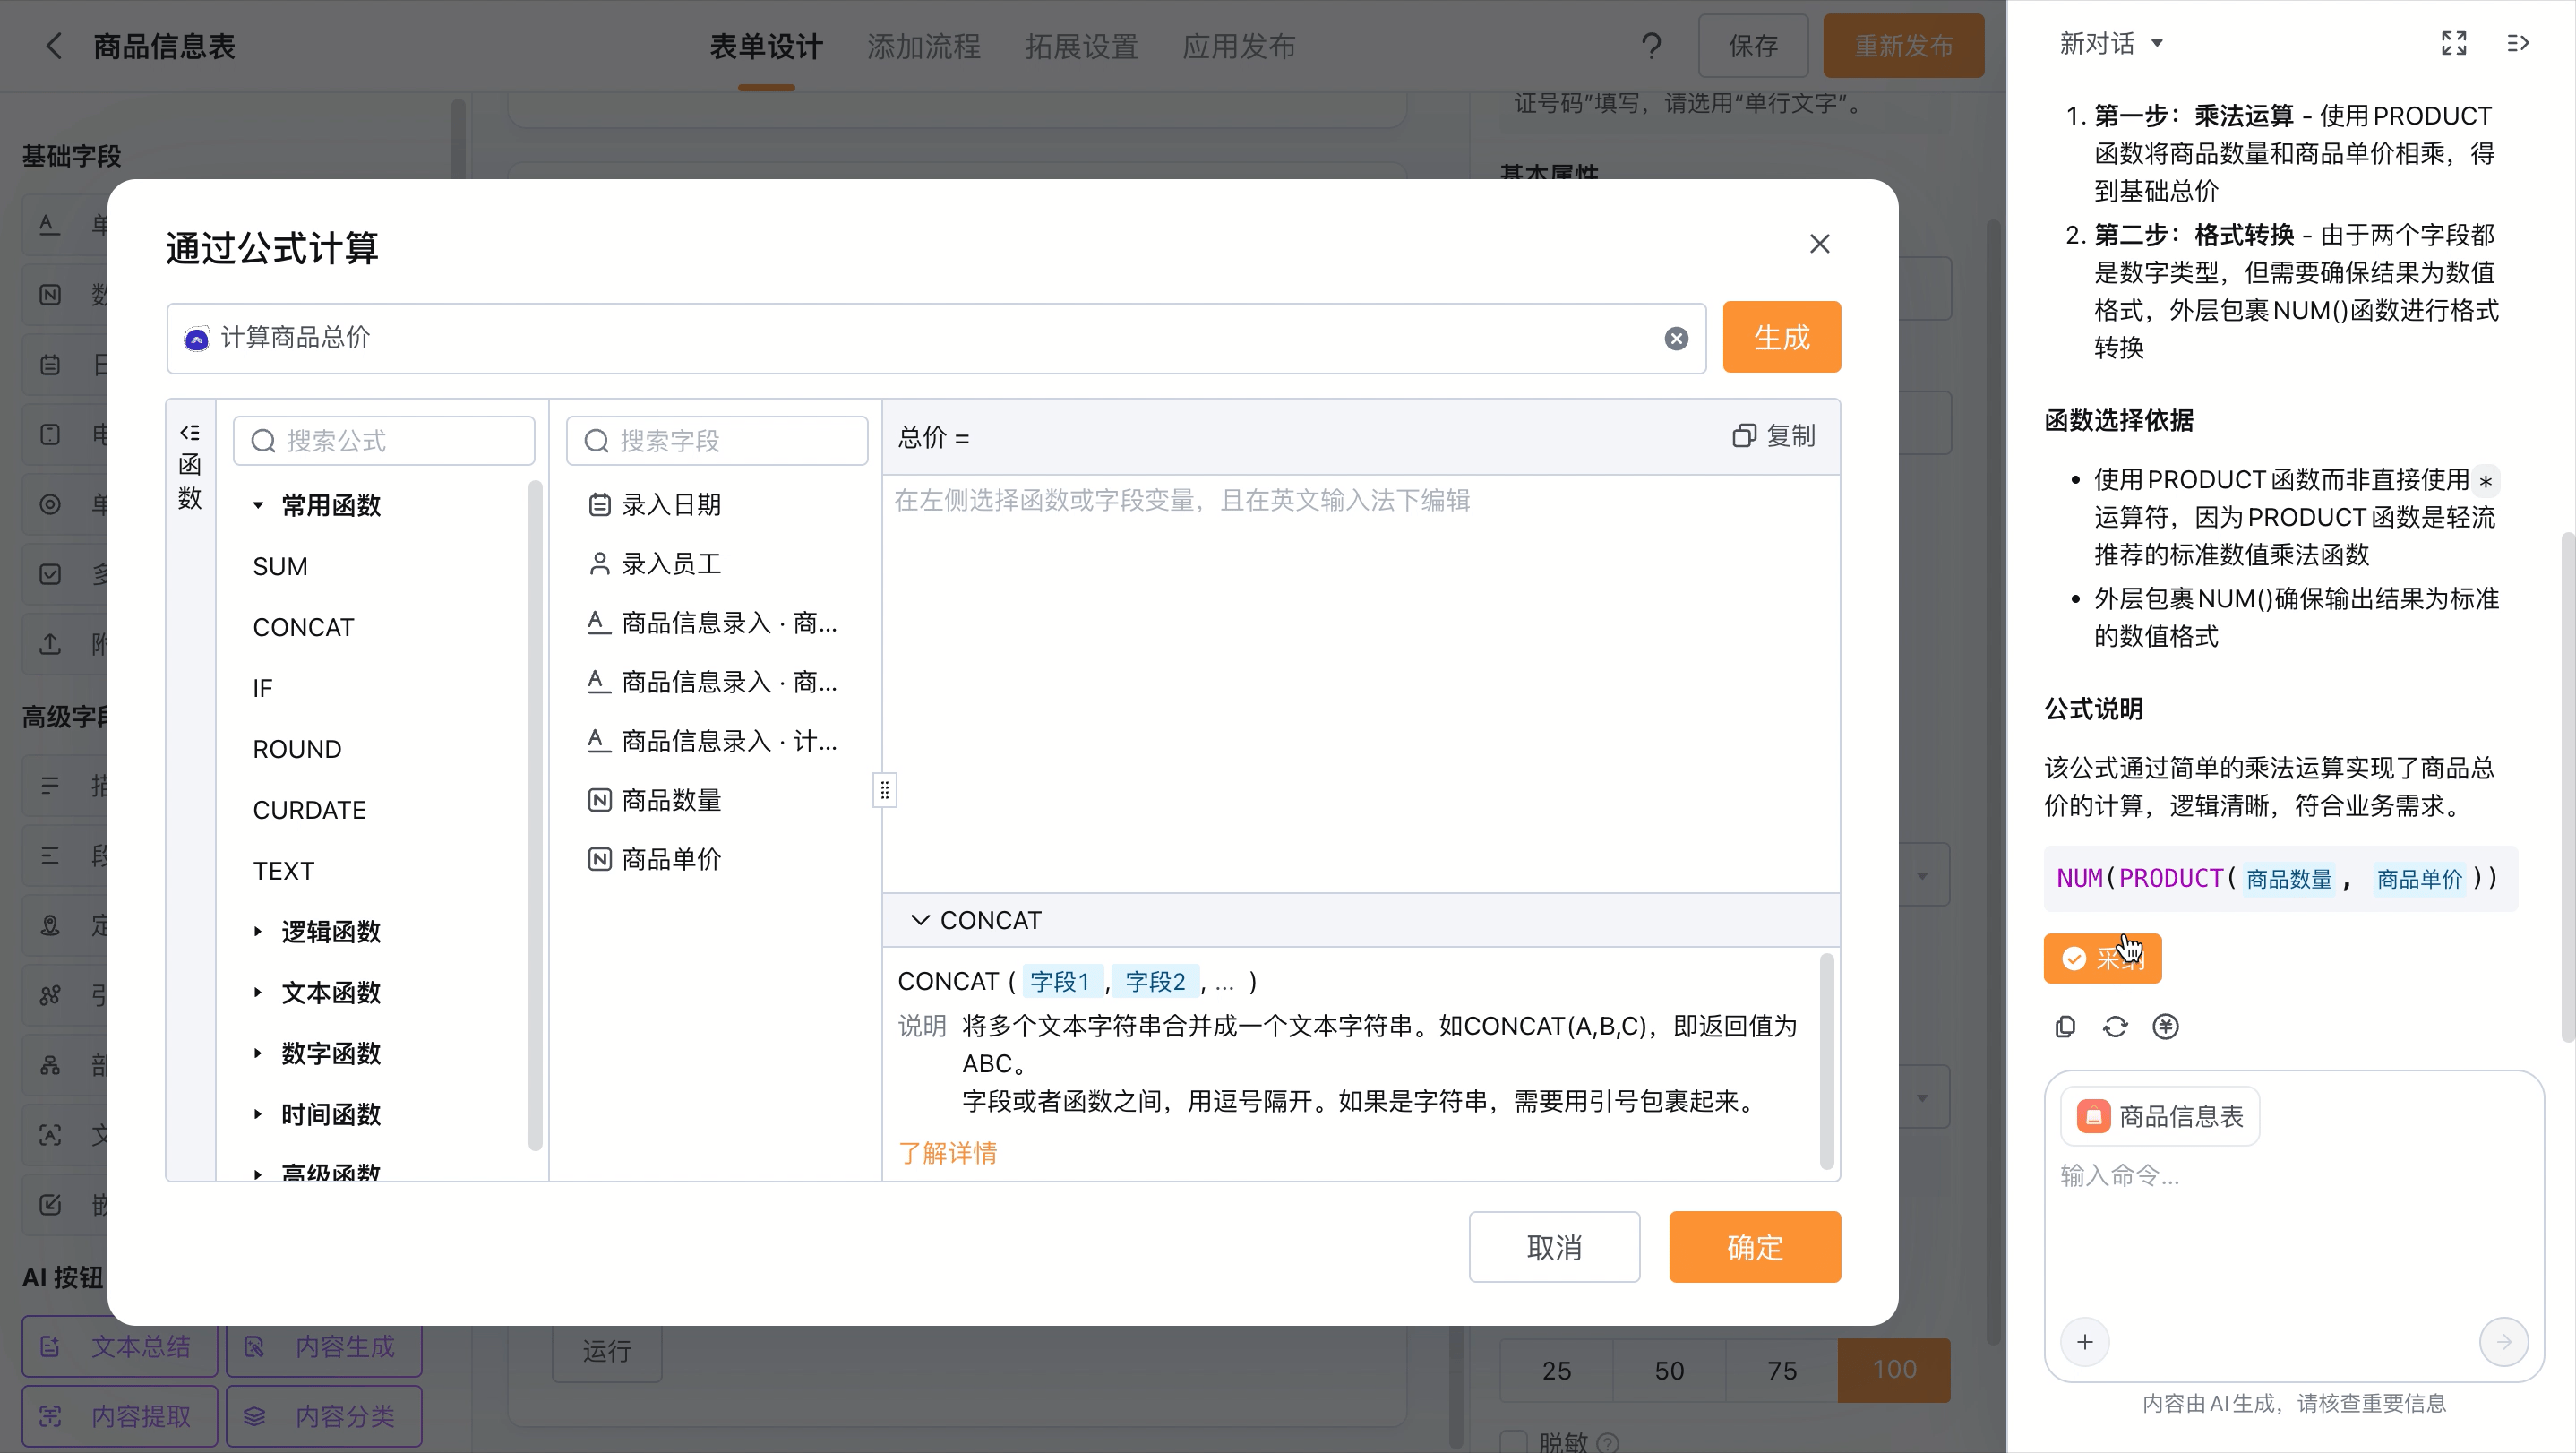Select the CURDATE function
The height and width of the screenshot is (1453, 2576).
(x=309, y=810)
